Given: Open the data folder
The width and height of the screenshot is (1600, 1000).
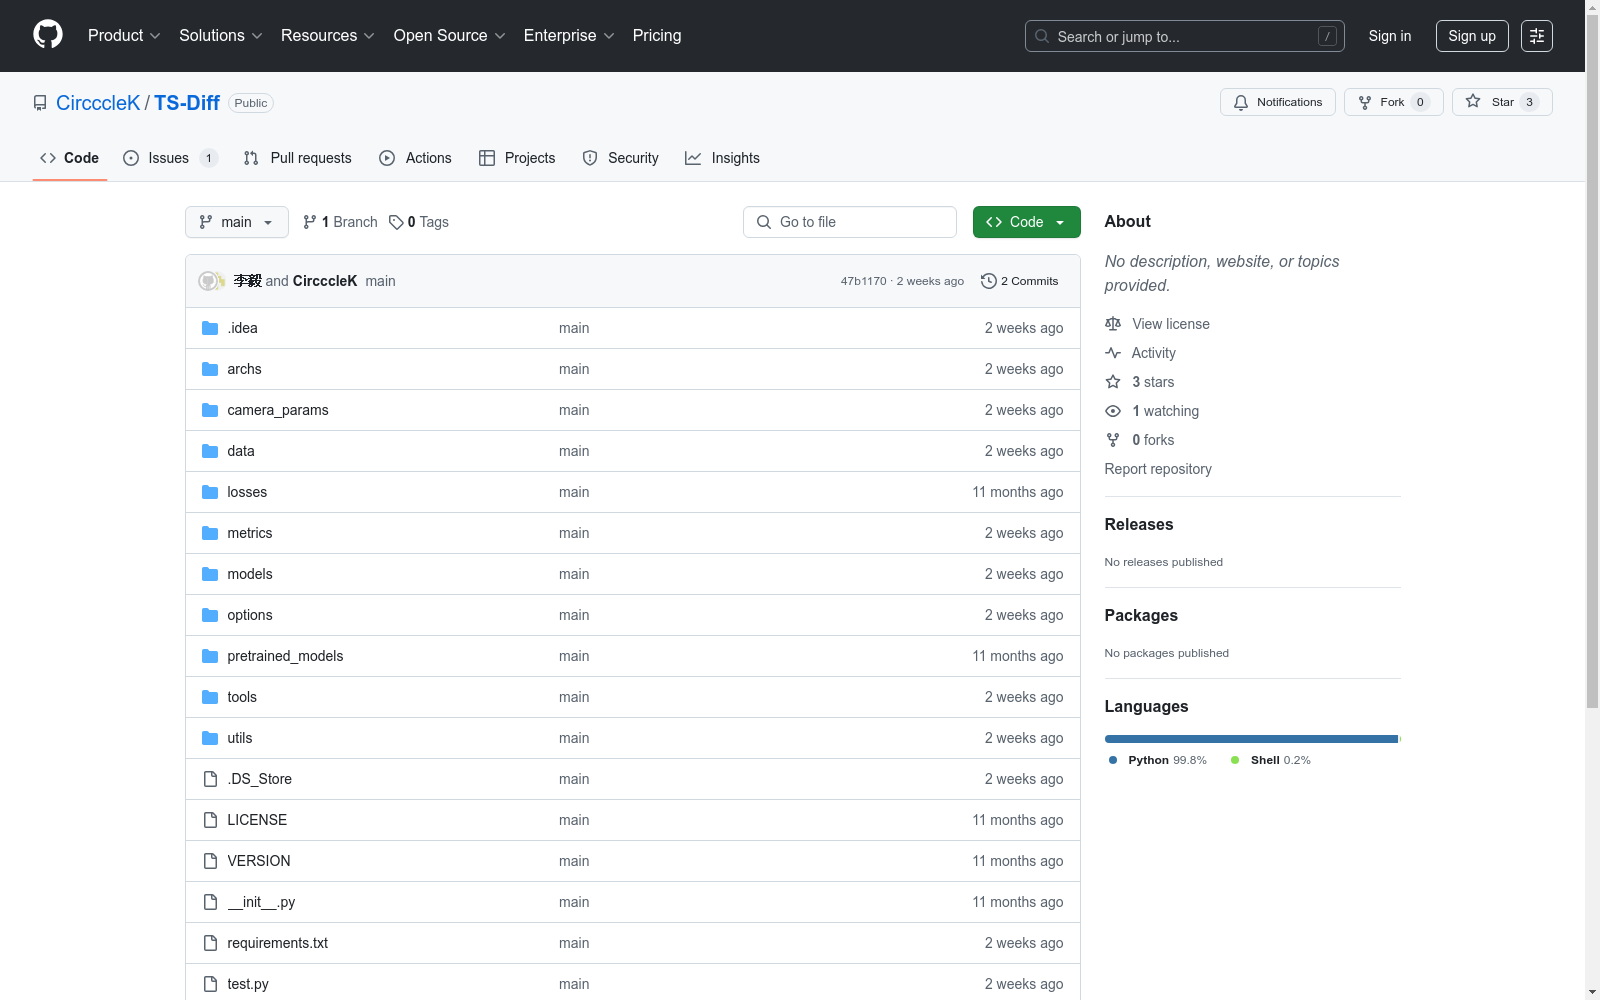Looking at the screenshot, I should tap(241, 451).
